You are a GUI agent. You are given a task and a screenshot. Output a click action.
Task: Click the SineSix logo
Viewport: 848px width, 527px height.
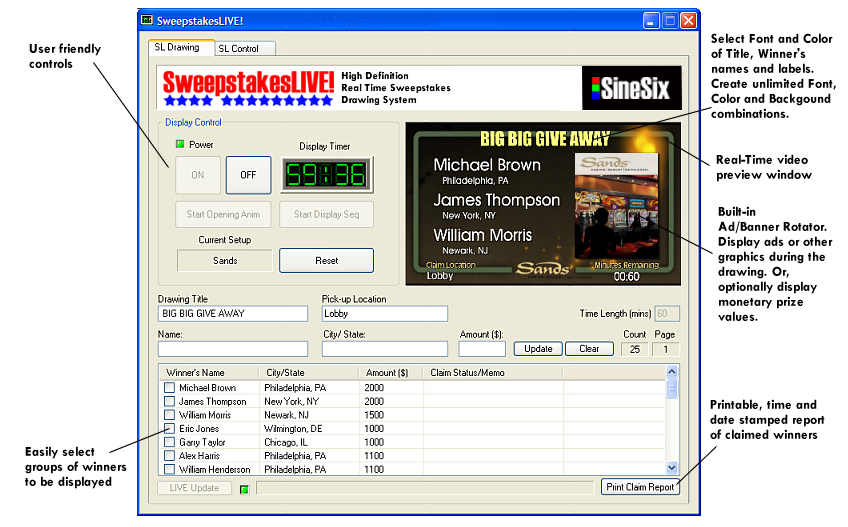tap(631, 88)
